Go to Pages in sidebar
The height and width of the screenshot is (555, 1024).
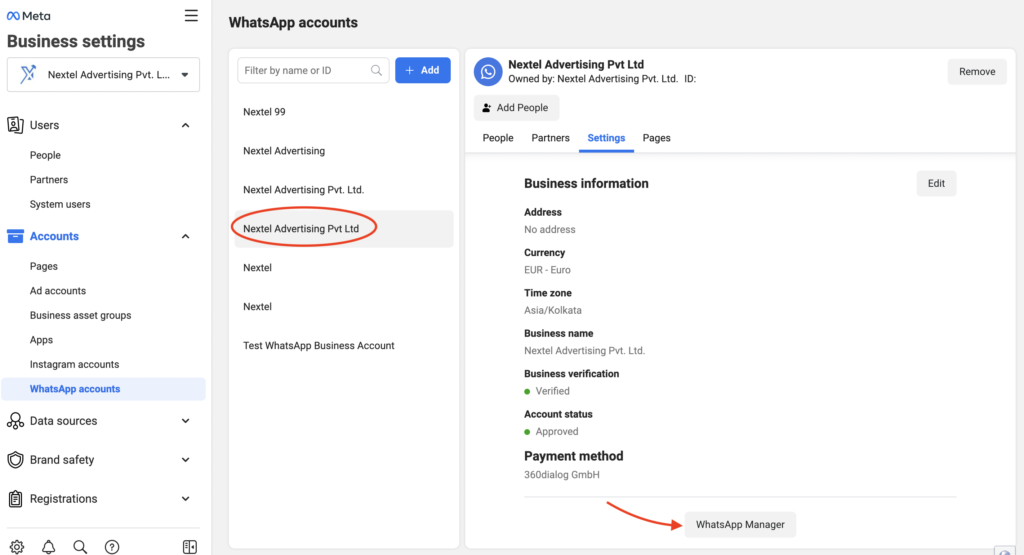(x=44, y=266)
